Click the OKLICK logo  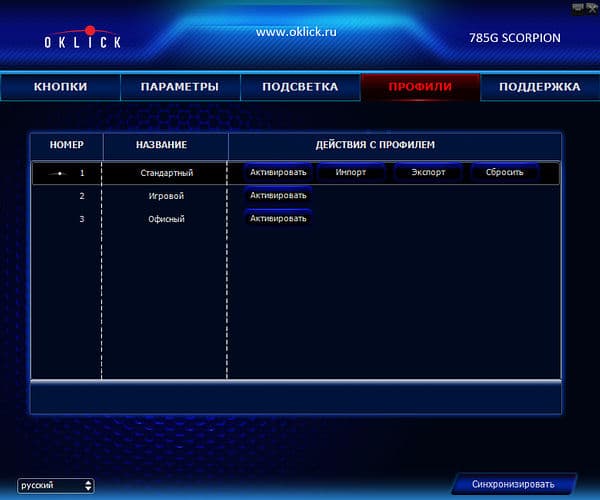pyautogui.click(x=83, y=38)
